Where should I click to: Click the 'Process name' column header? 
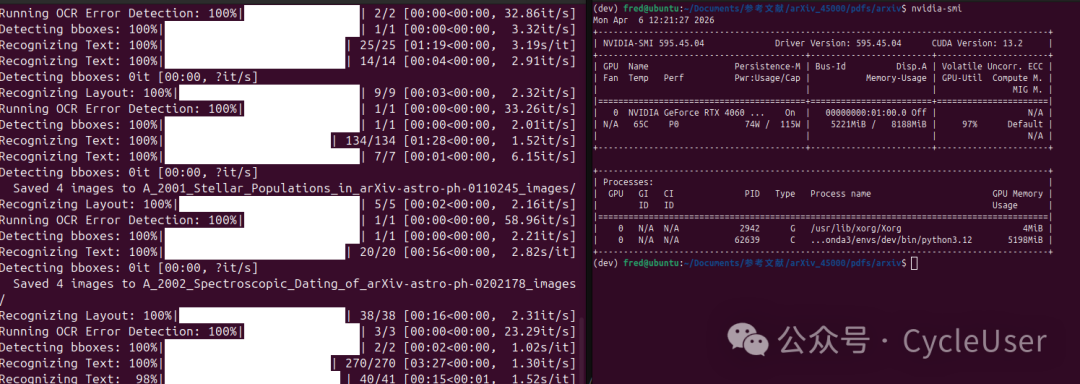coord(841,194)
